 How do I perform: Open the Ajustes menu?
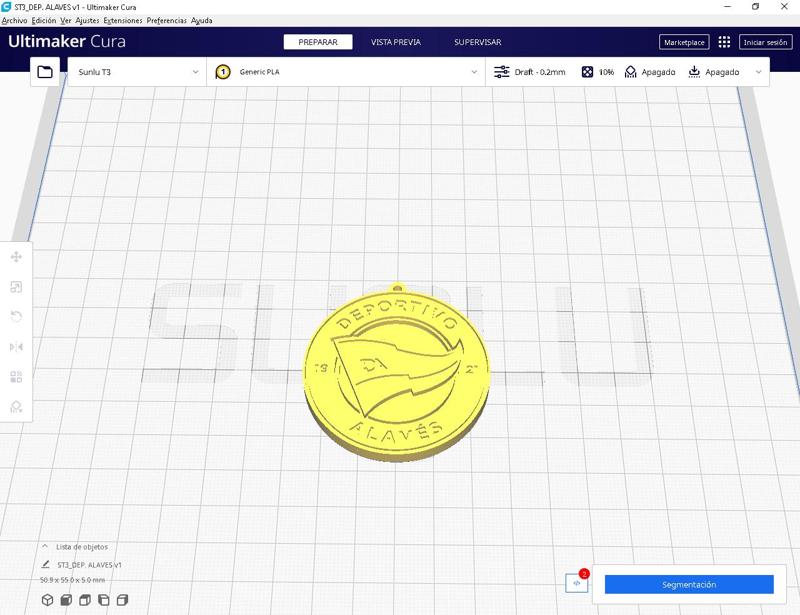pos(87,20)
